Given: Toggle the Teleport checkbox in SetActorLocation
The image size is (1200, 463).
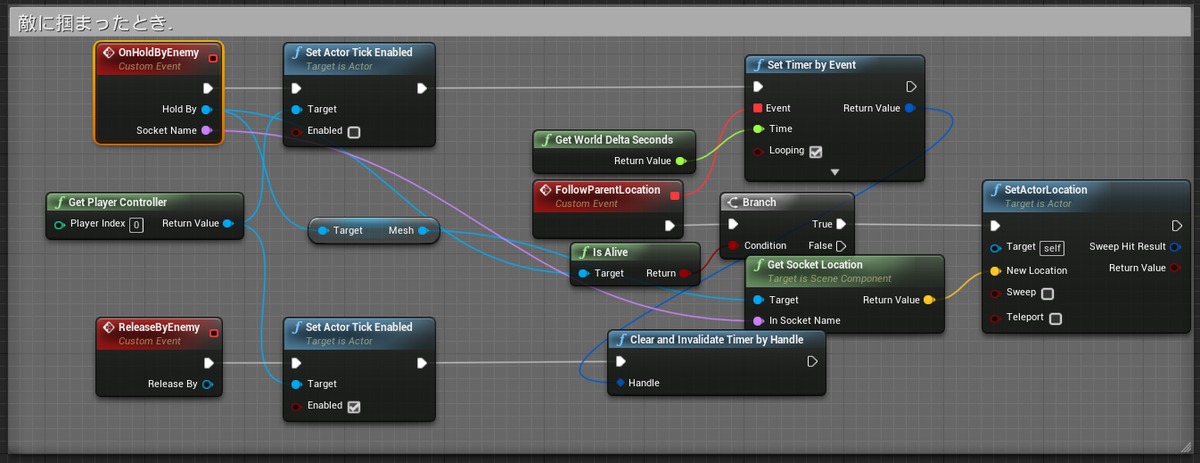Looking at the screenshot, I should tap(1055, 318).
